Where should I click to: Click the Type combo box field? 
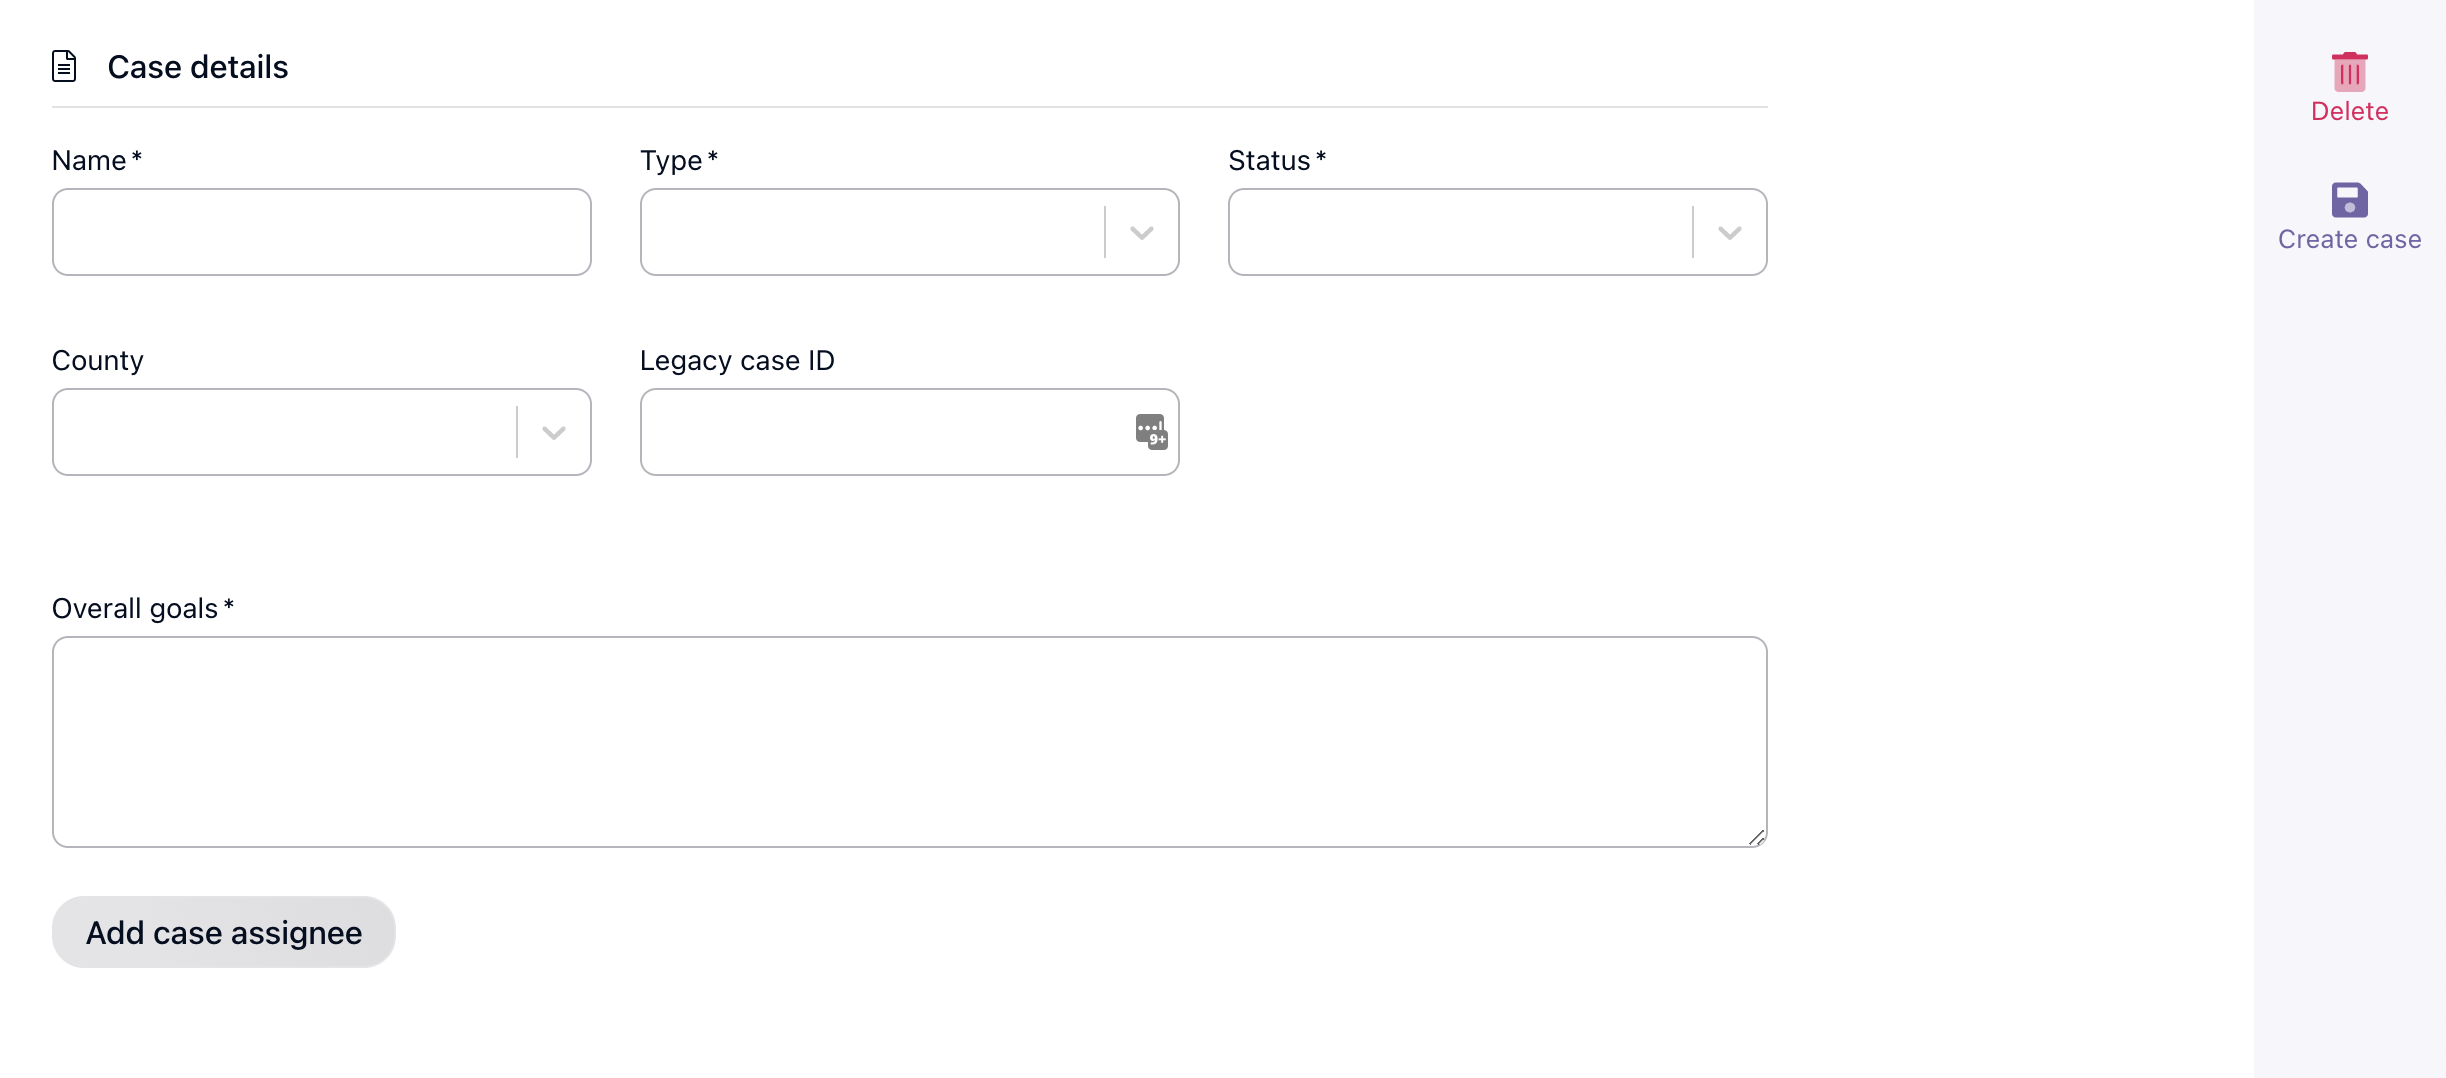tap(870, 232)
